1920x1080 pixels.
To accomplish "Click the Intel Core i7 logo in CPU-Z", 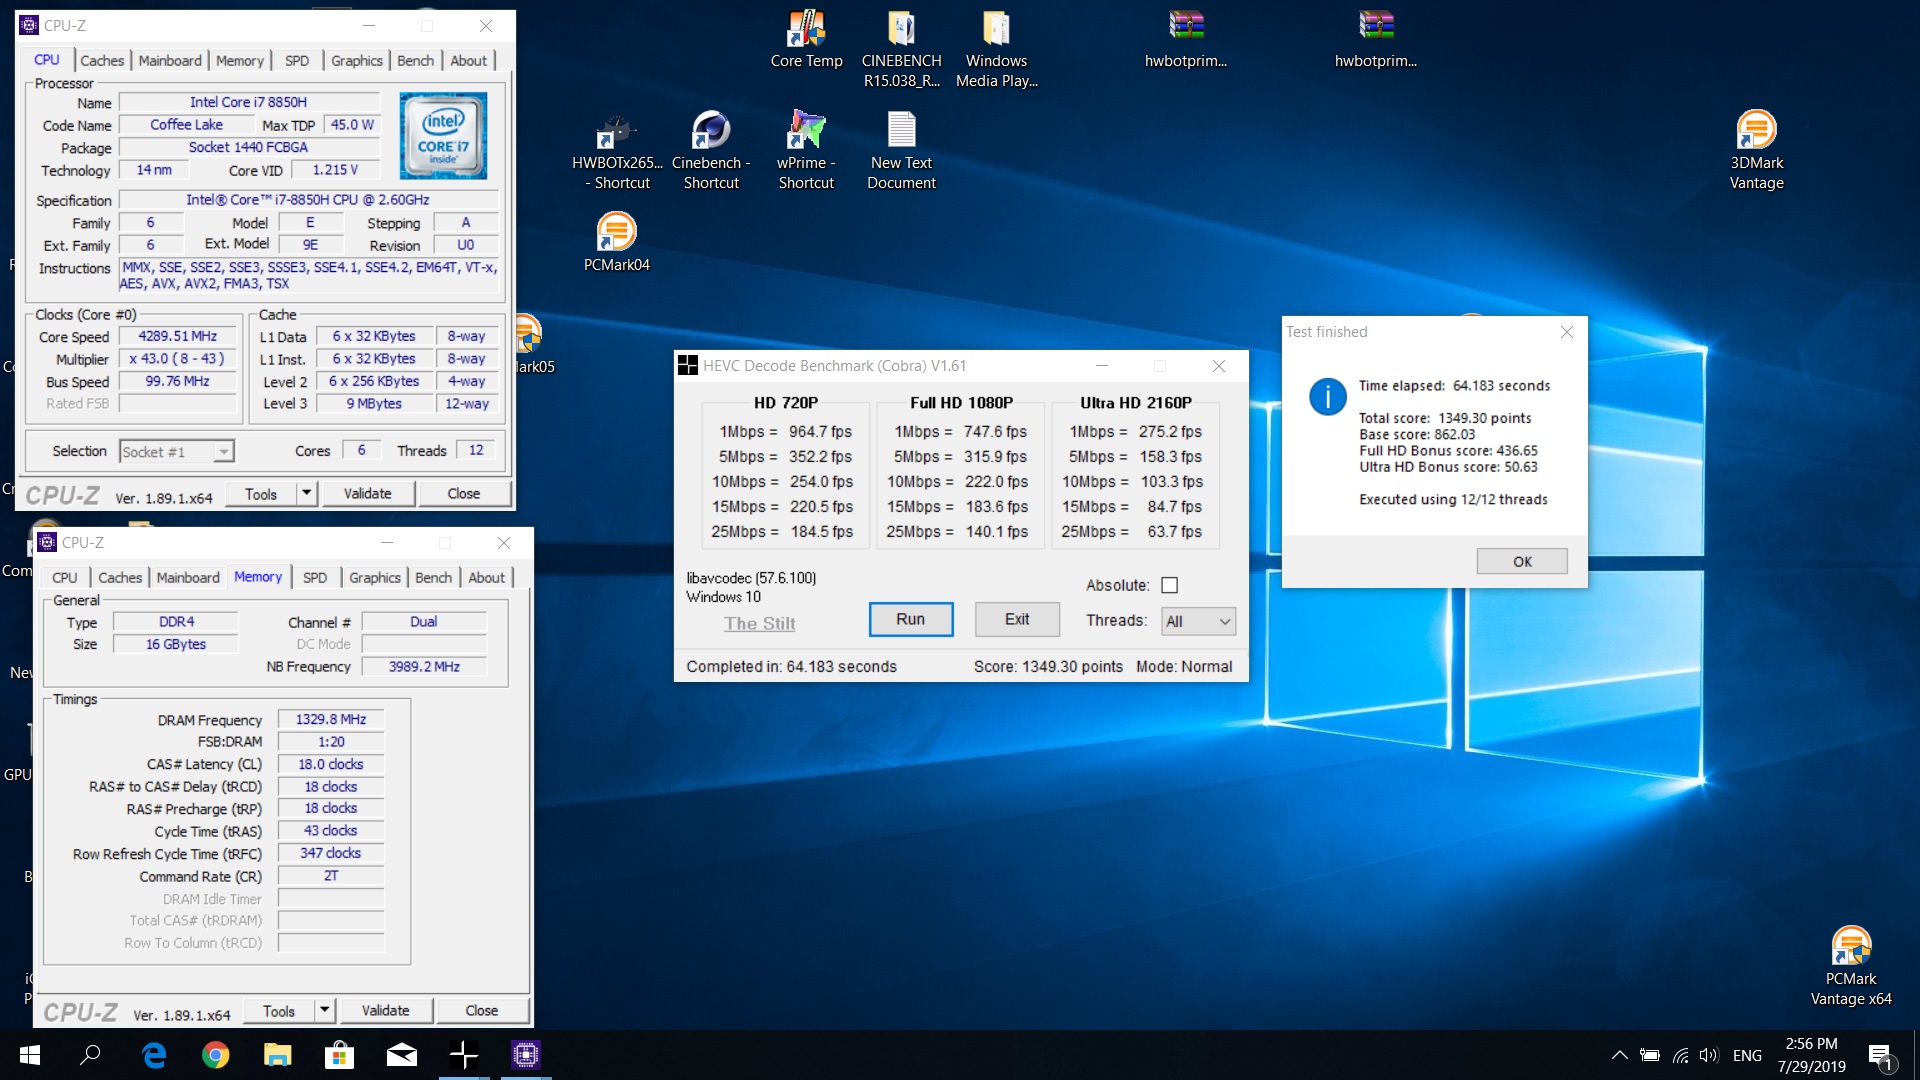I will coord(443,136).
